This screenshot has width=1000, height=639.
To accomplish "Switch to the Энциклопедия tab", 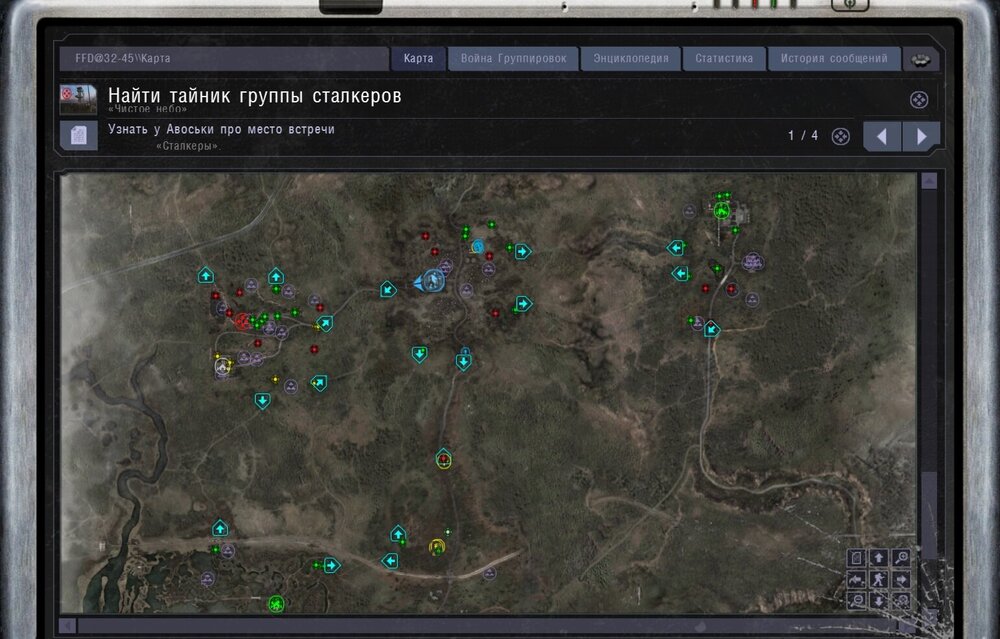I will 630,59.
